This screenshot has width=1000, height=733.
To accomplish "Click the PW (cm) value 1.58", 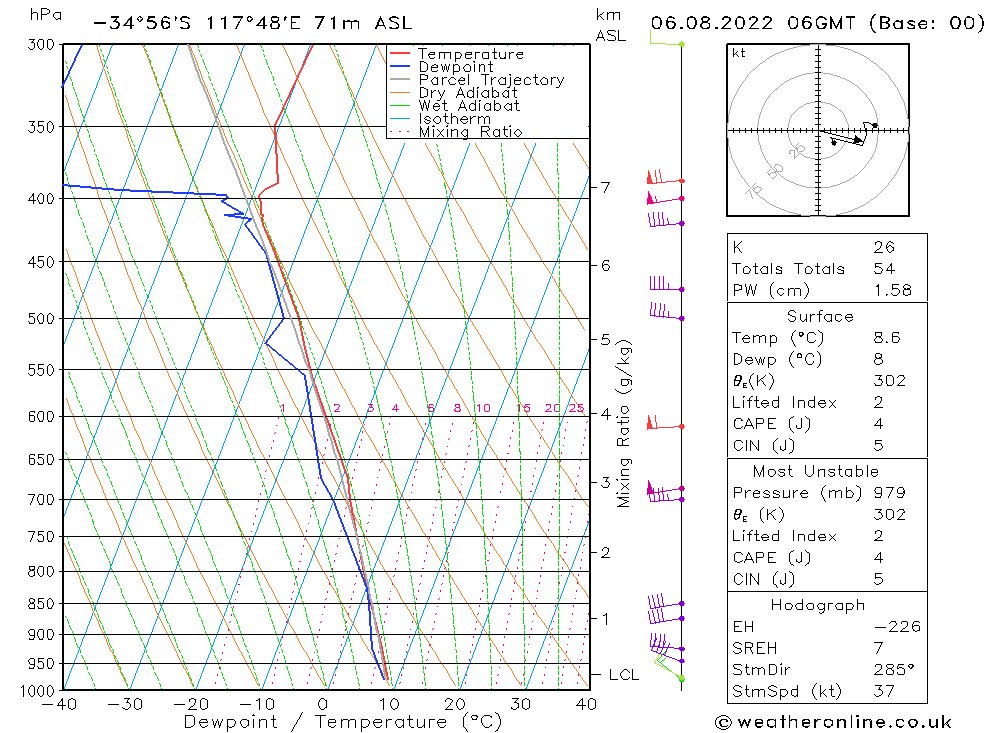I will point(892,291).
